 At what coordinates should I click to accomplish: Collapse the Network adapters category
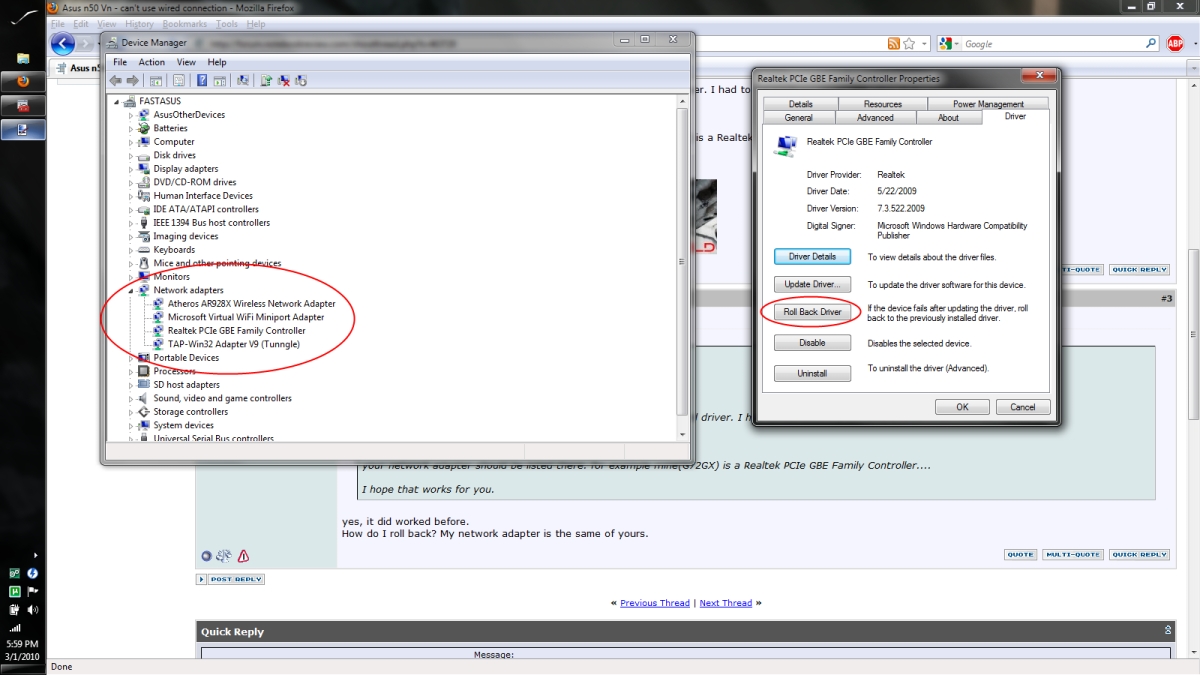pyautogui.click(x=131, y=290)
